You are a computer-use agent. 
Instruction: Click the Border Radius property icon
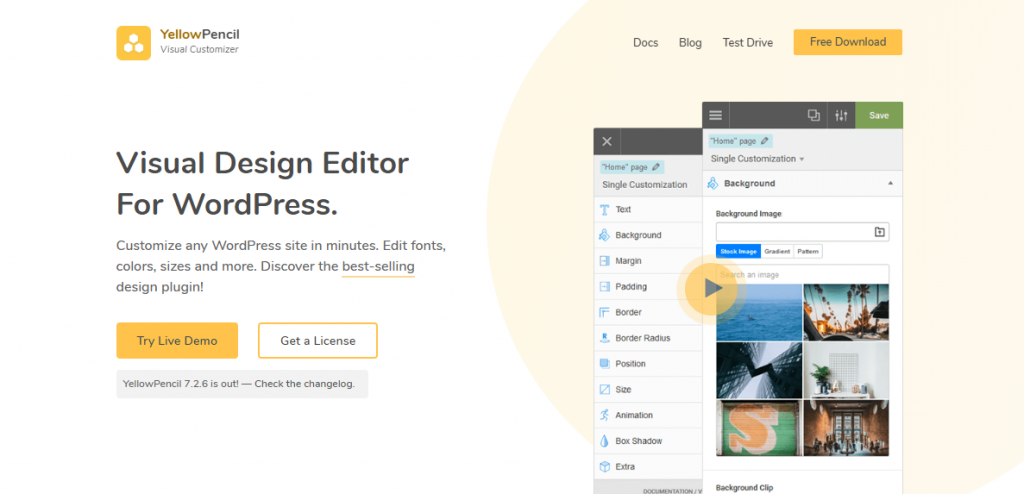(x=605, y=338)
